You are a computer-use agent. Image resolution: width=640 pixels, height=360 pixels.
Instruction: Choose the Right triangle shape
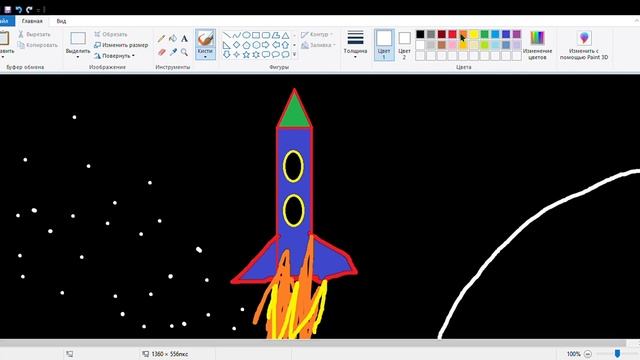pos(227,45)
